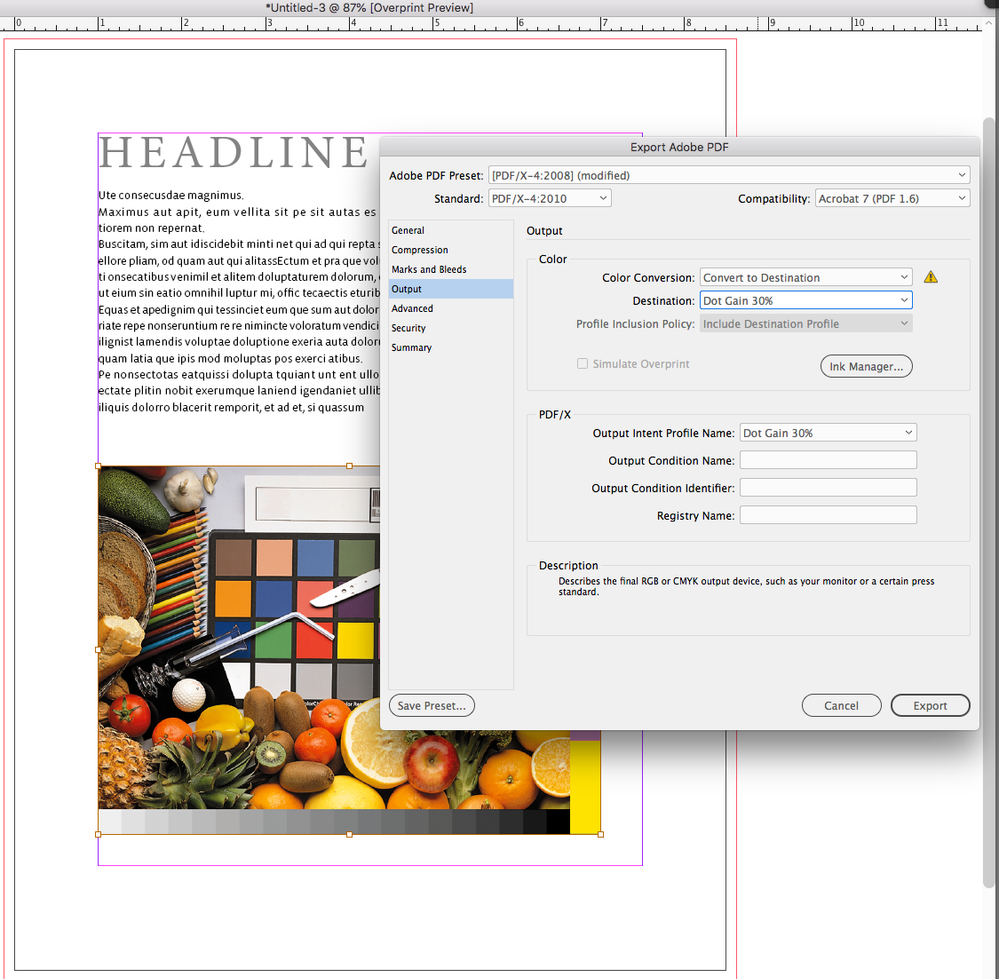Open the Profile Inclusion Policy dropdown
The height and width of the screenshot is (979, 999).
806,324
